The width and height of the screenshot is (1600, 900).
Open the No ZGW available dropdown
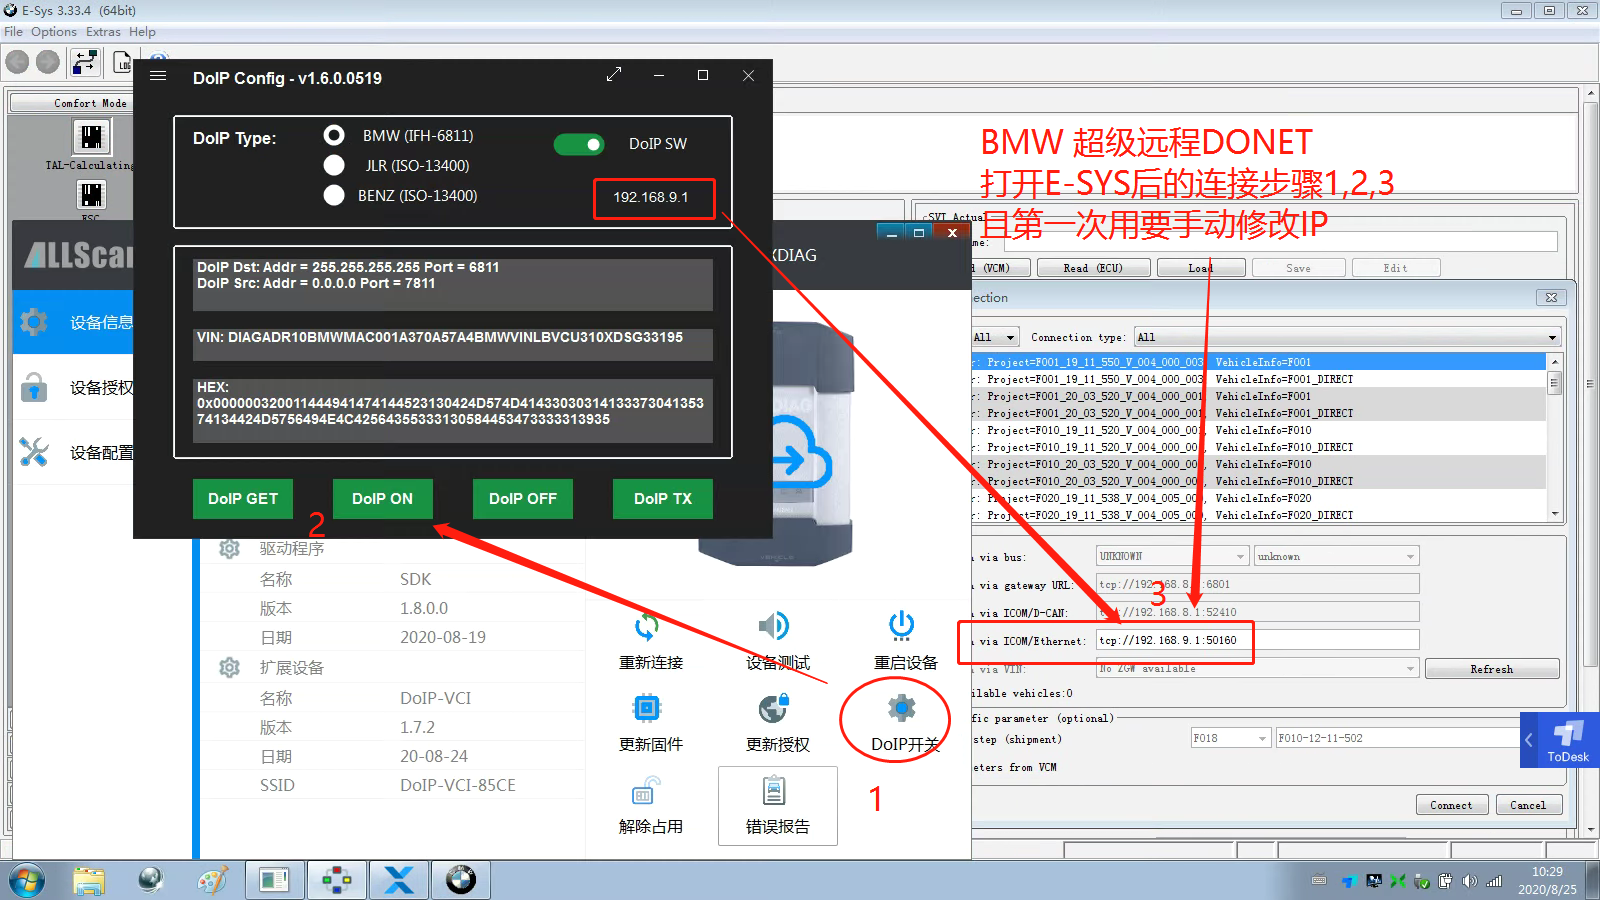(x=1257, y=668)
